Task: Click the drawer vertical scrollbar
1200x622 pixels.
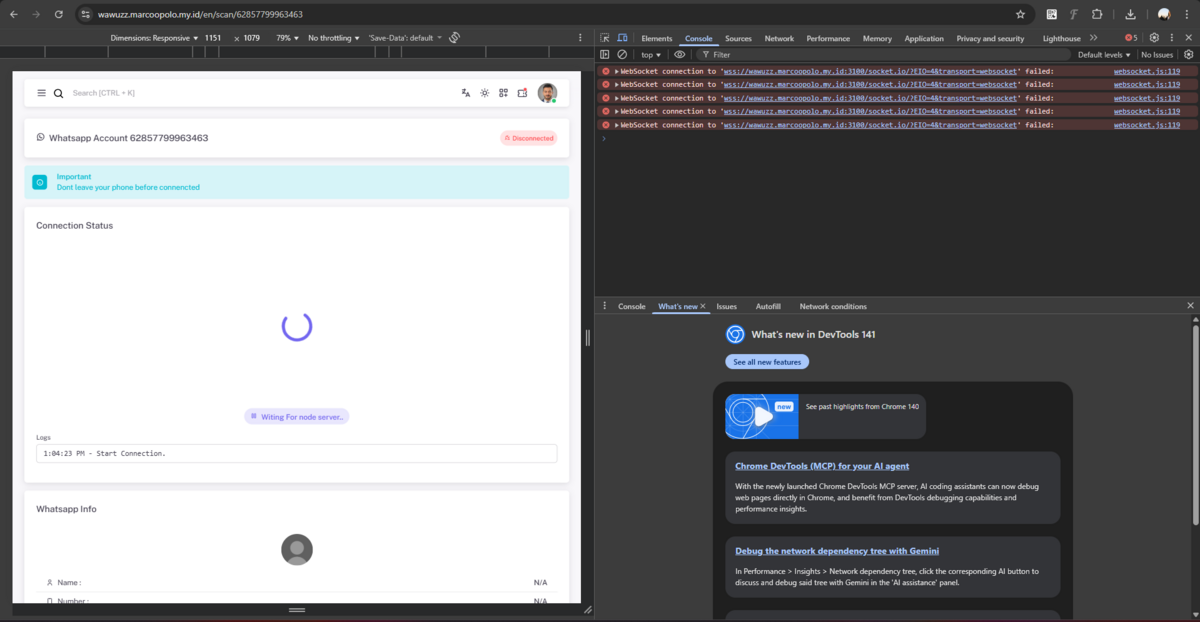Action: pos(1194,420)
